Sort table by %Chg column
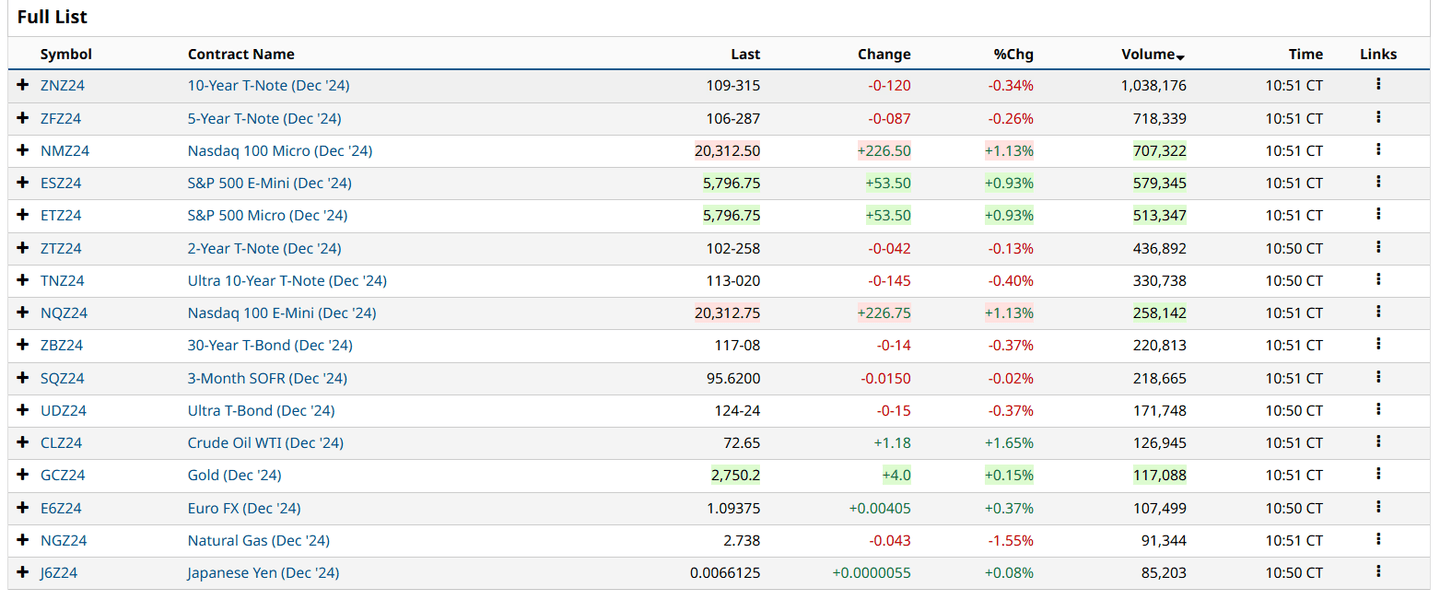The width and height of the screenshot is (1440, 590). pos(1013,54)
